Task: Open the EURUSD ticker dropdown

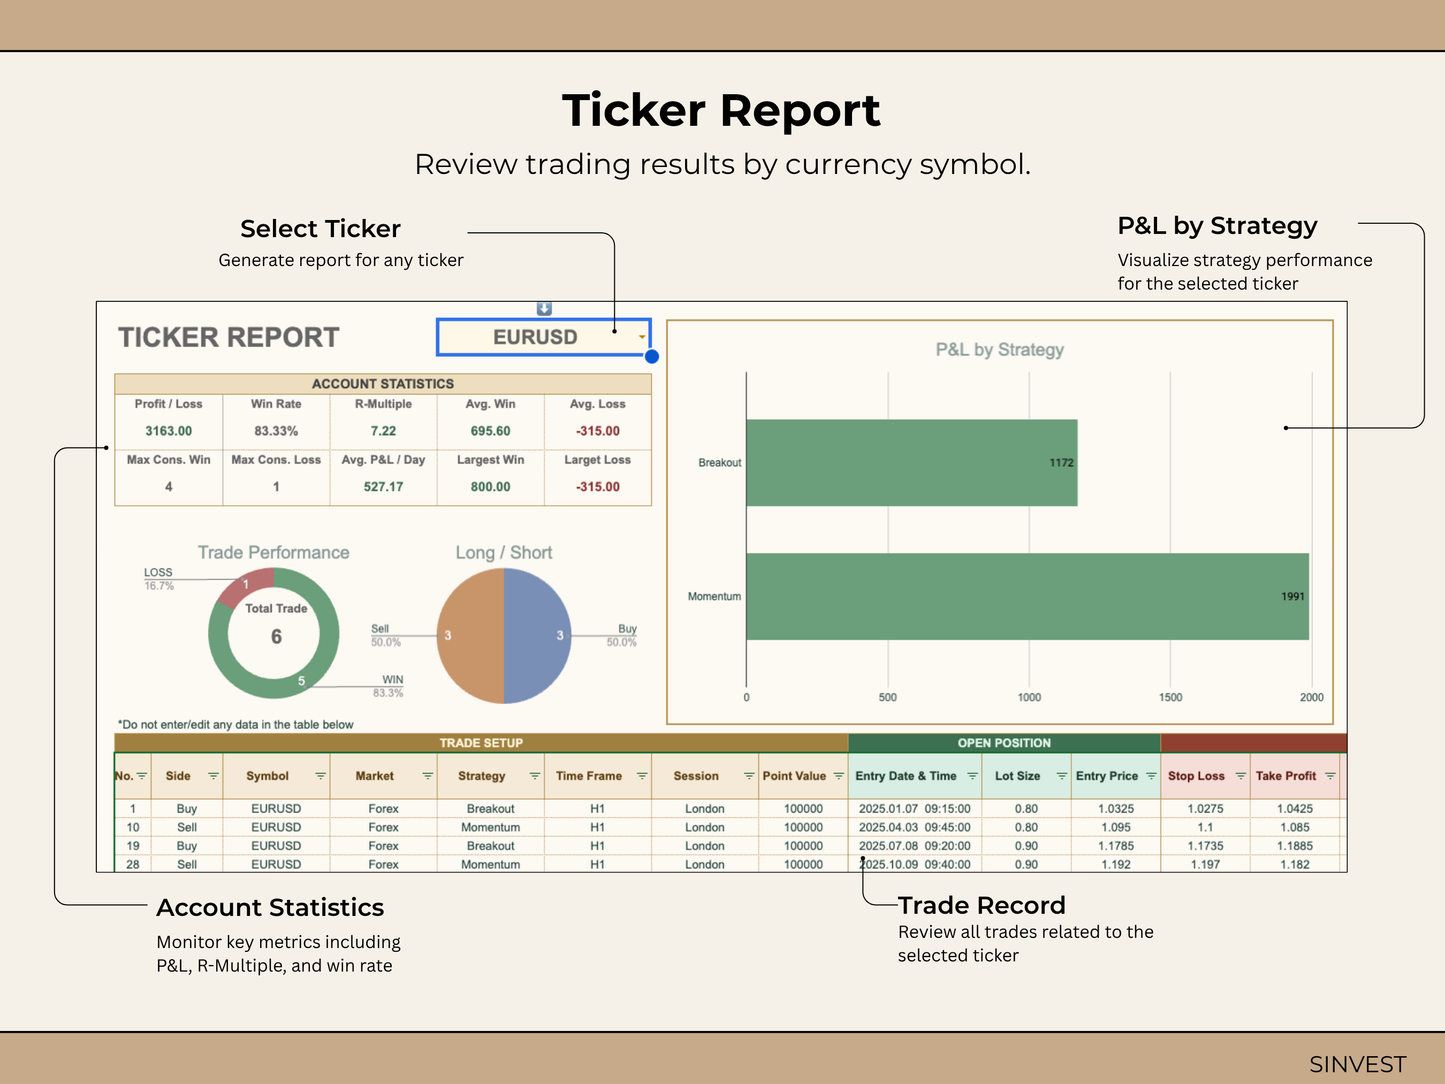Action: (x=642, y=337)
